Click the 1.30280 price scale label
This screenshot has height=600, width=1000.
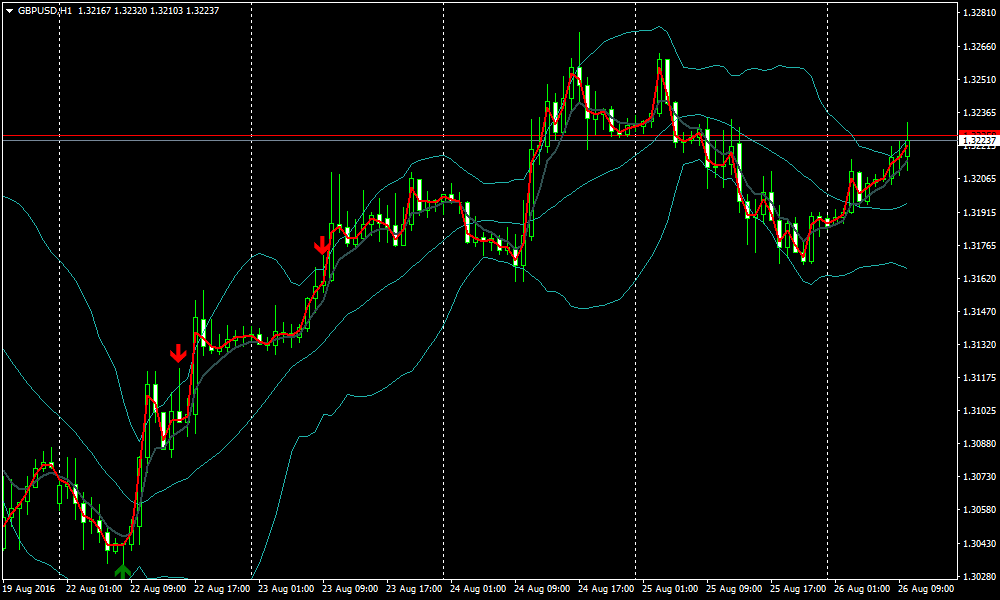(x=977, y=577)
